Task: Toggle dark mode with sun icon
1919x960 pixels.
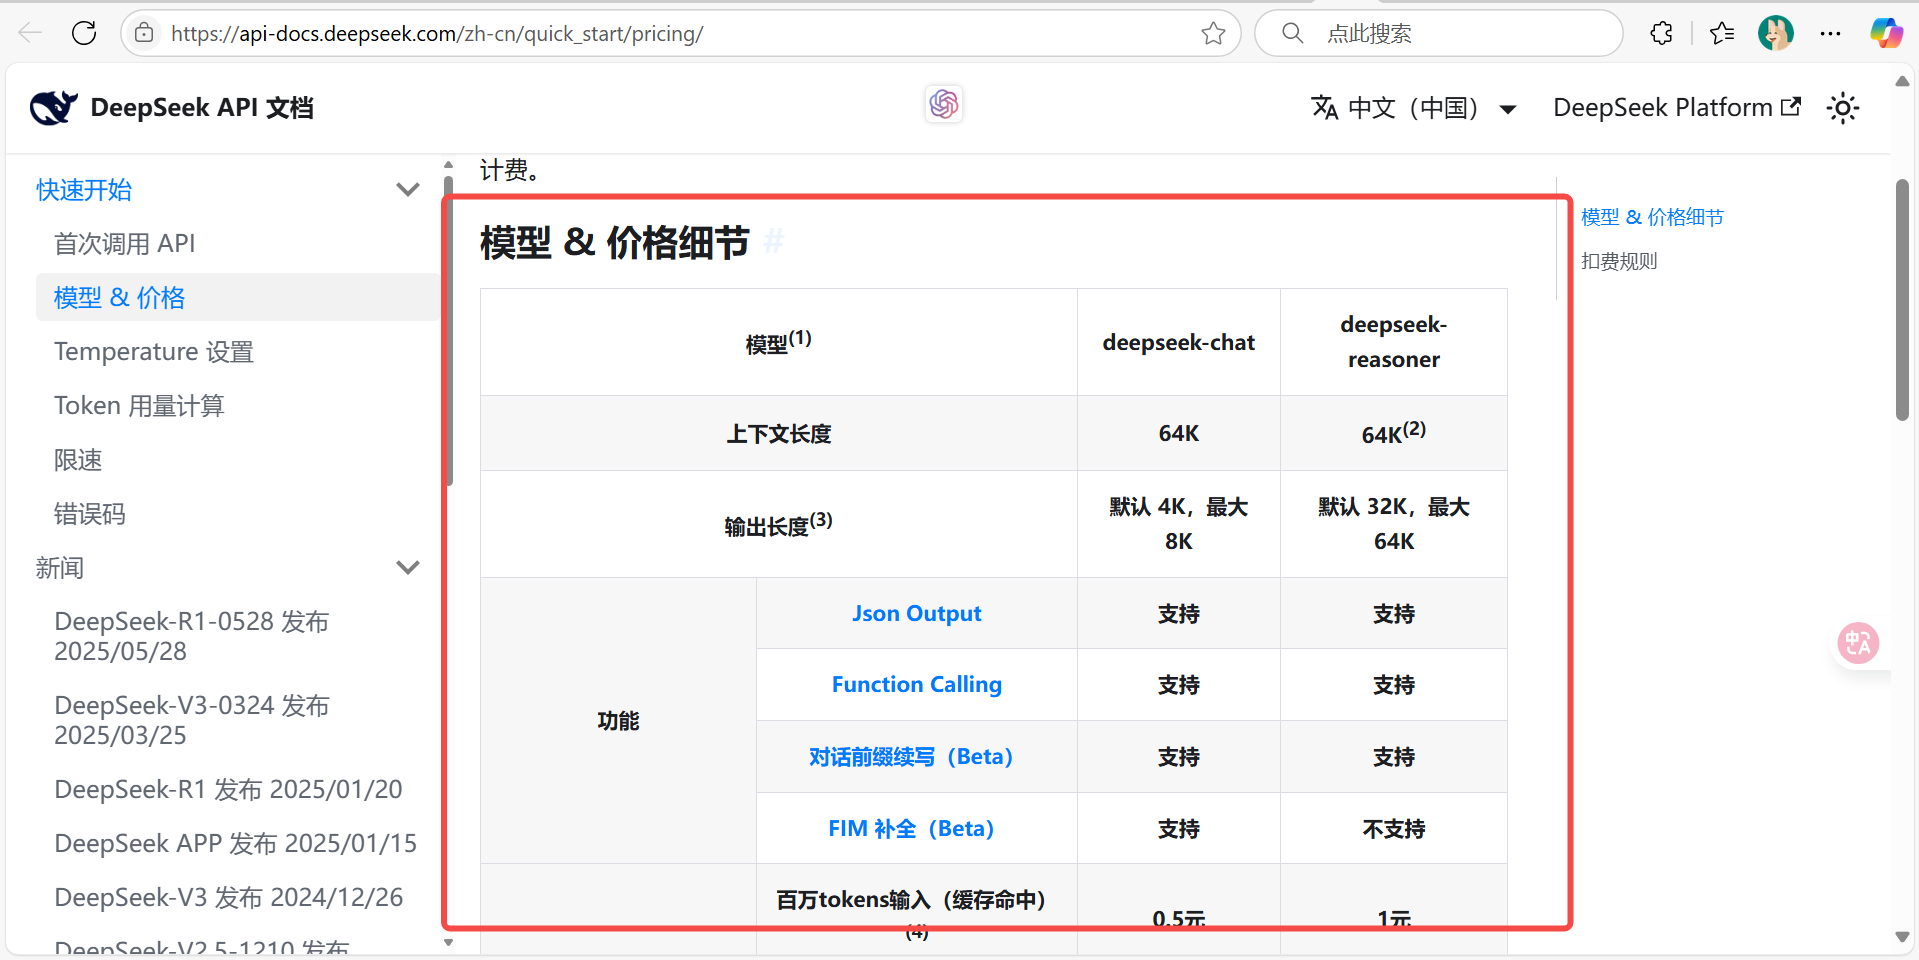Action: tap(1842, 108)
